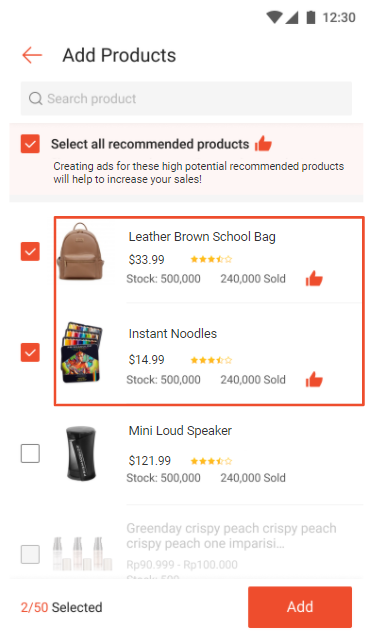
Task: Tap the Leather Brown School Bag star rating
Action: tap(211, 259)
